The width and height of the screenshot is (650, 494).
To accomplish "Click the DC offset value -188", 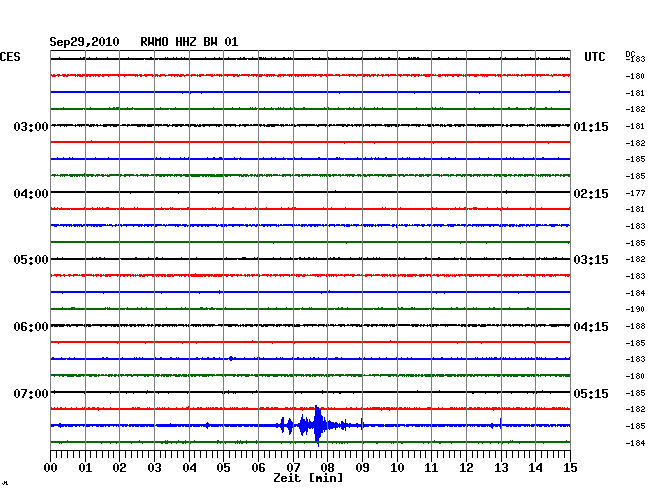I will coord(635,327).
